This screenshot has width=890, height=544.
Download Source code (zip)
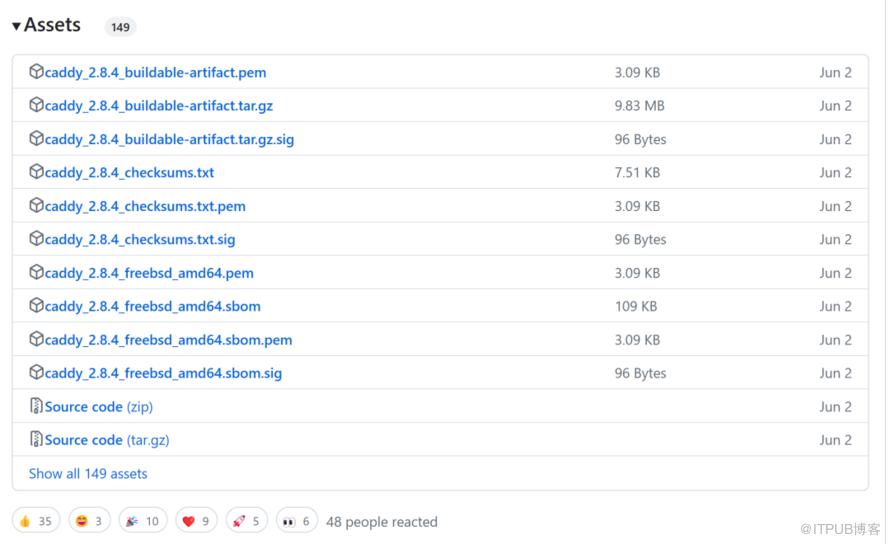(x=99, y=407)
